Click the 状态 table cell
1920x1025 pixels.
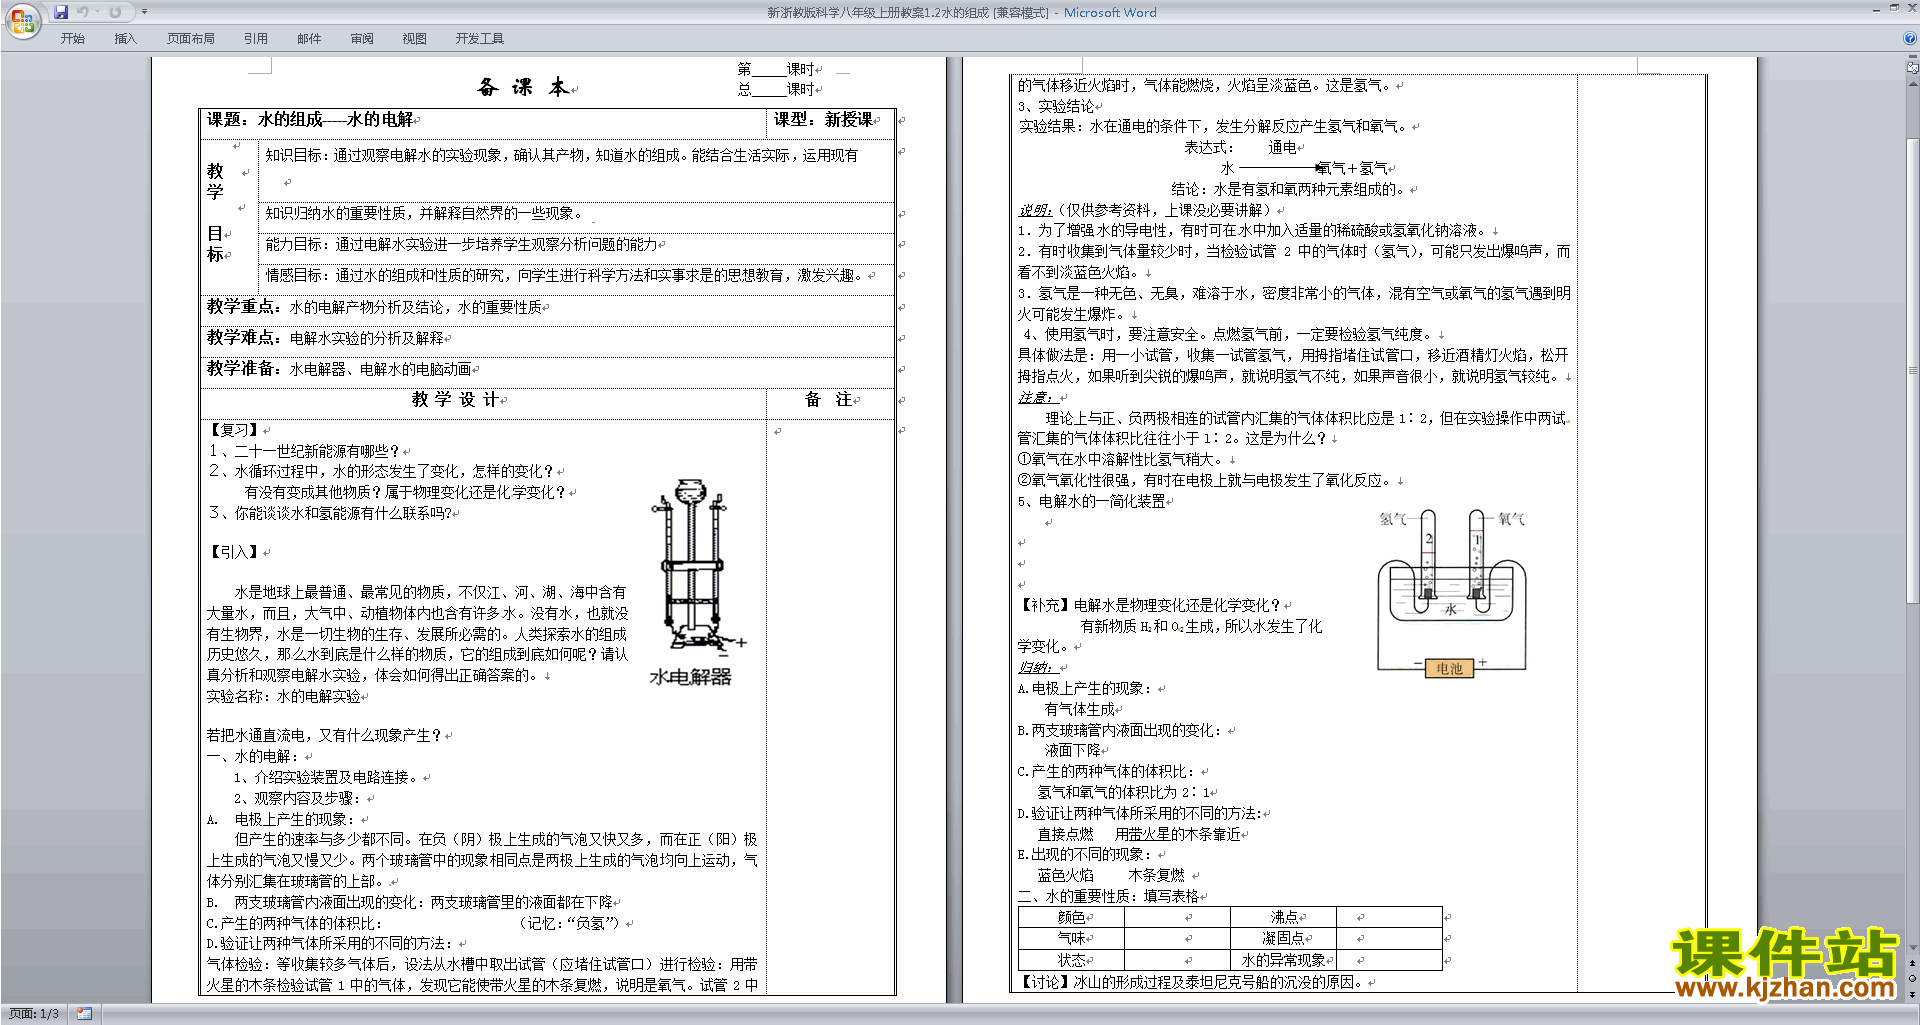click(1071, 960)
